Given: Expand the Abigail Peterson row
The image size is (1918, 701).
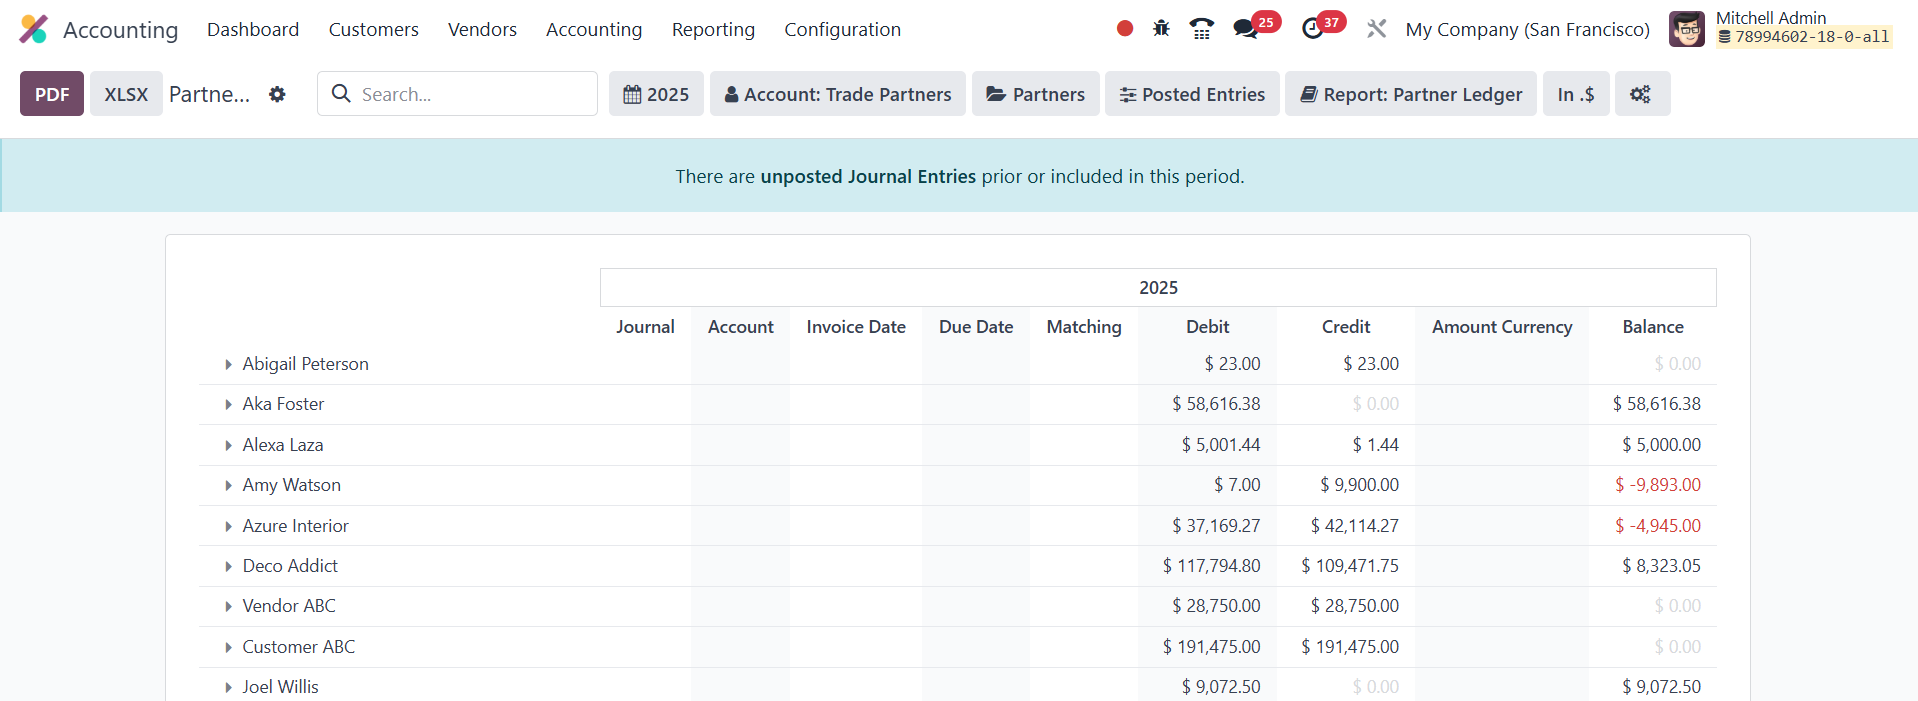Looking at the screenshot, I should pos(229,365).
